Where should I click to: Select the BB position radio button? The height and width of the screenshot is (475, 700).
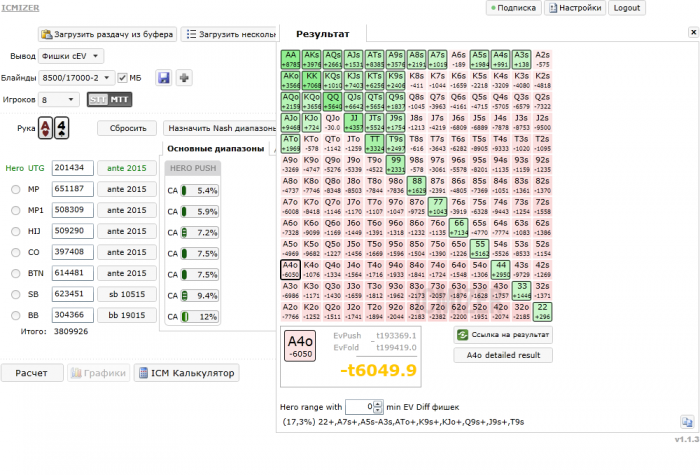(16, 315)
